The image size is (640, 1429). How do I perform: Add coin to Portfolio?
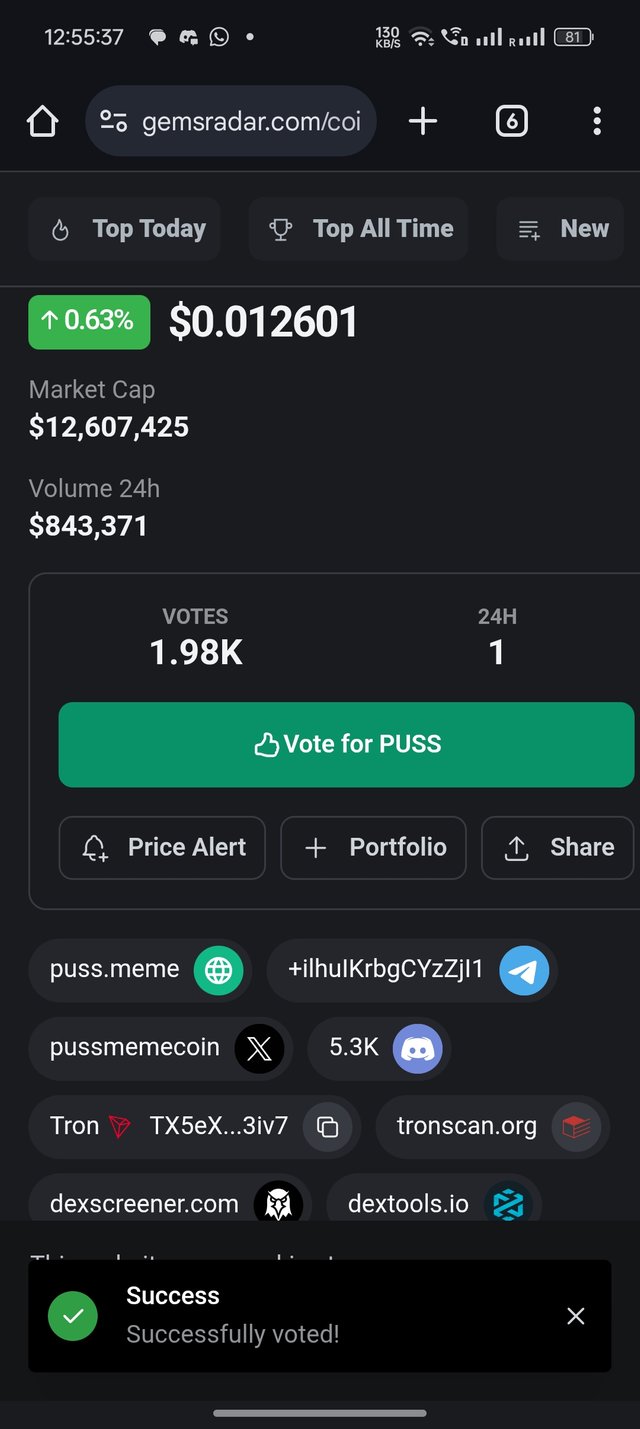(373, 847)
